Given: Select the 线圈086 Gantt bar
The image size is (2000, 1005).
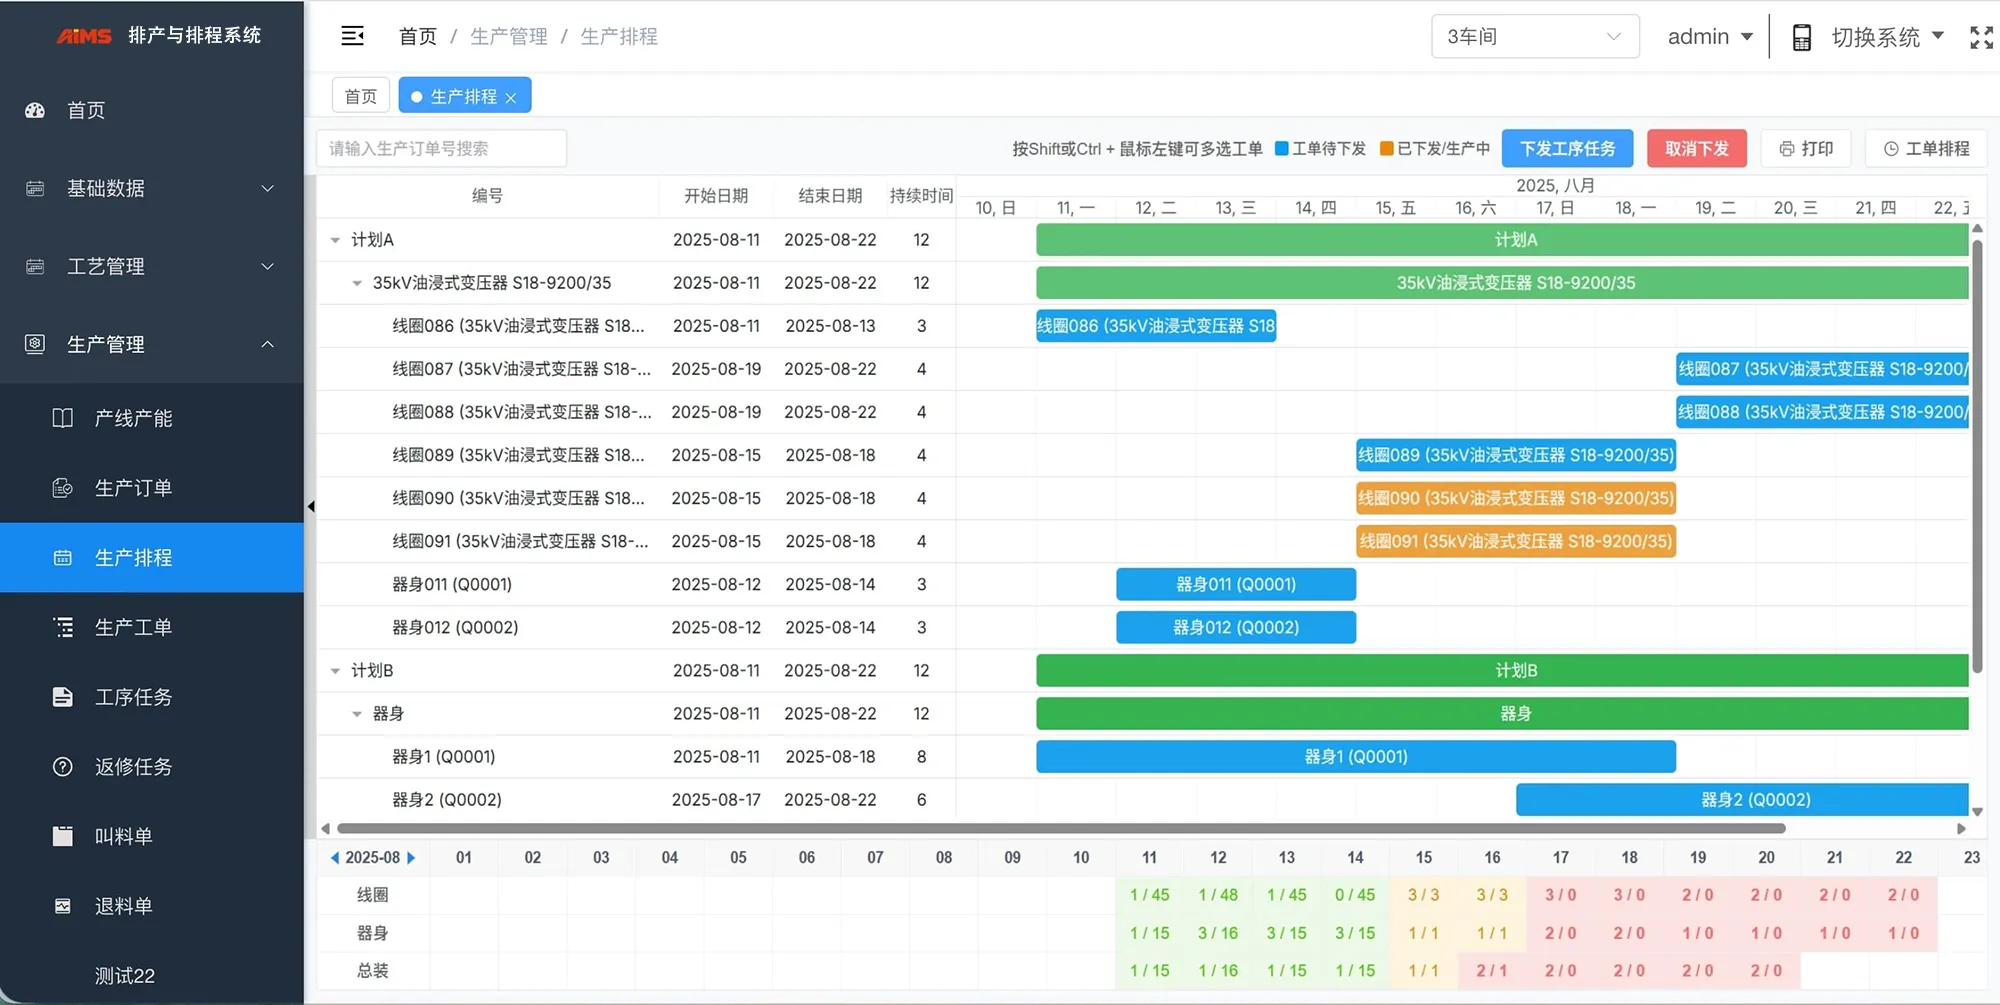Looking at the screenshot, I should click(x=1156, y=326).
